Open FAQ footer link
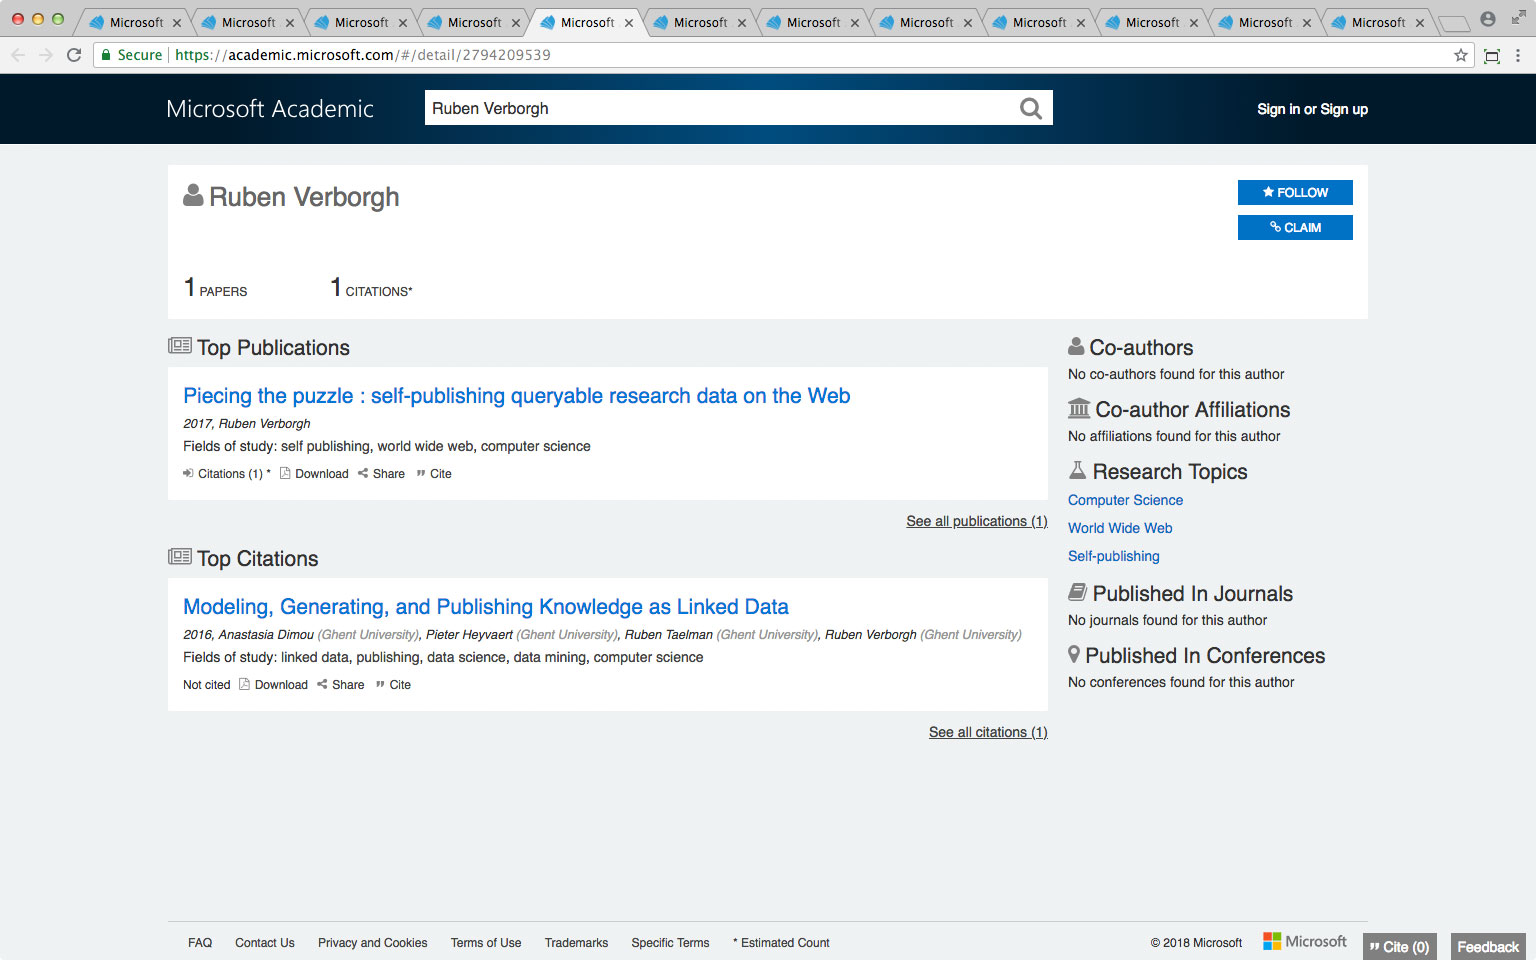The width and height of the screenshot is (1536, 960). pos(200,943)
